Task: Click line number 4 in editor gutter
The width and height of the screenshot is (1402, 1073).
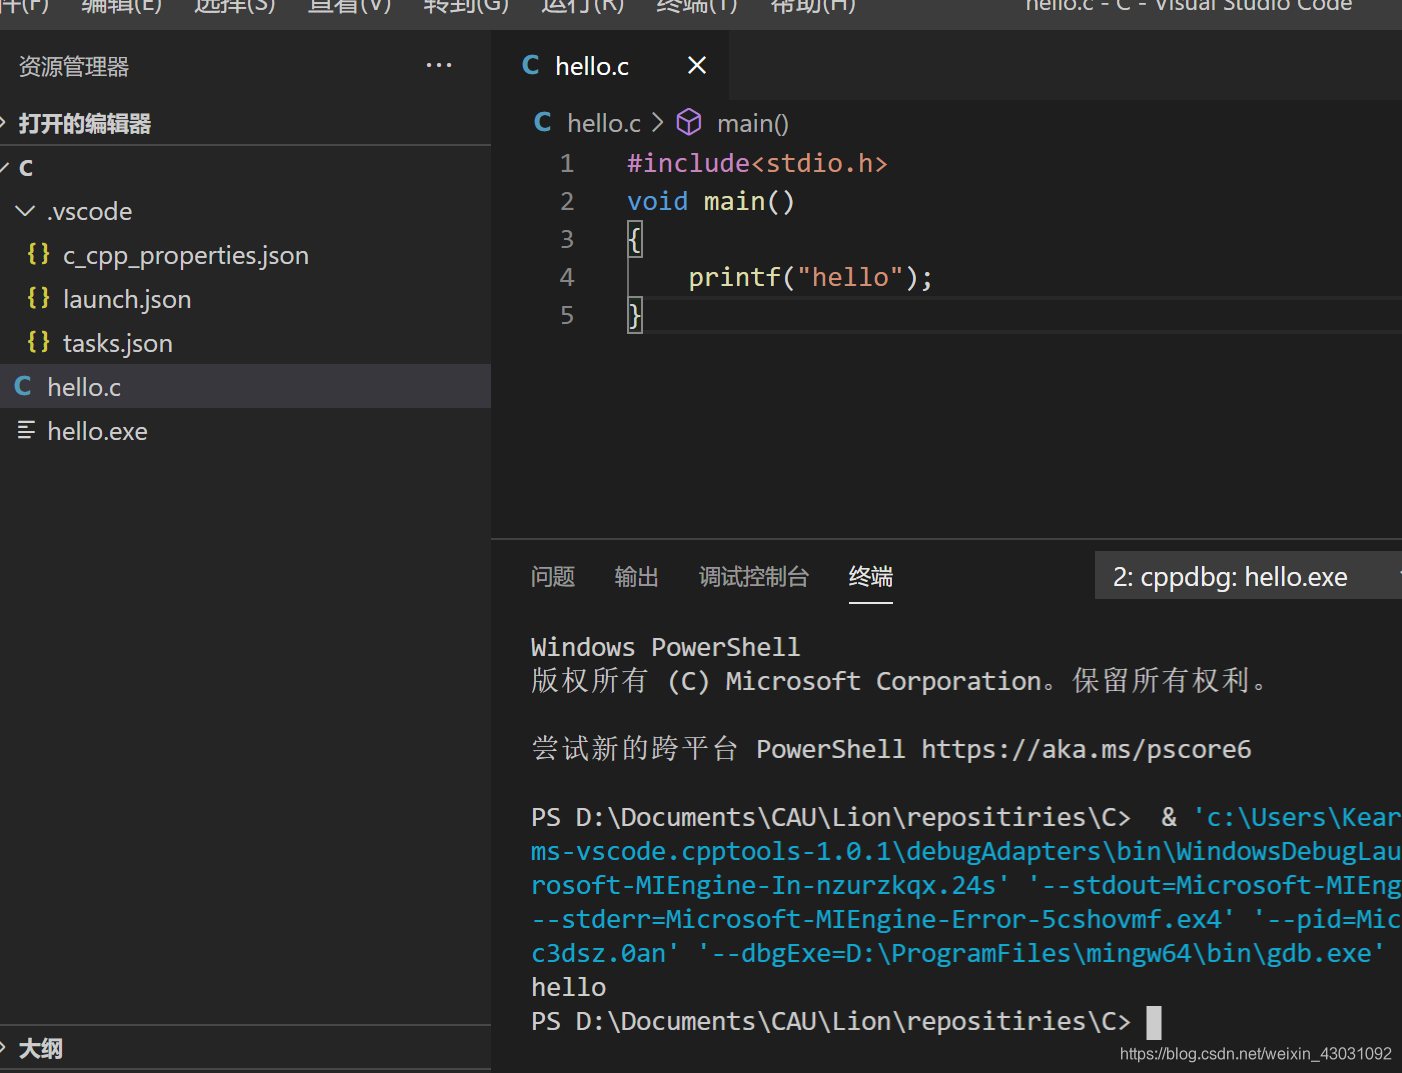Action: point(567,277)
